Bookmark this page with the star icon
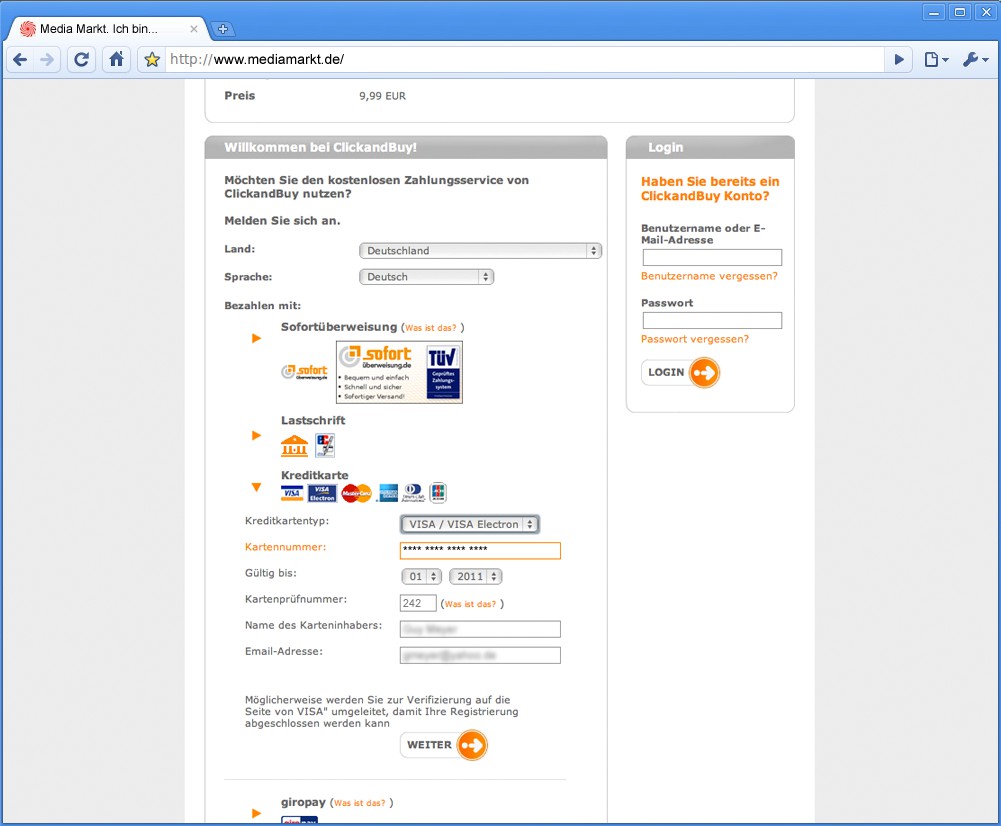Image resolution: width=1001 pixels, height=826 pixels. click(152, 60)
